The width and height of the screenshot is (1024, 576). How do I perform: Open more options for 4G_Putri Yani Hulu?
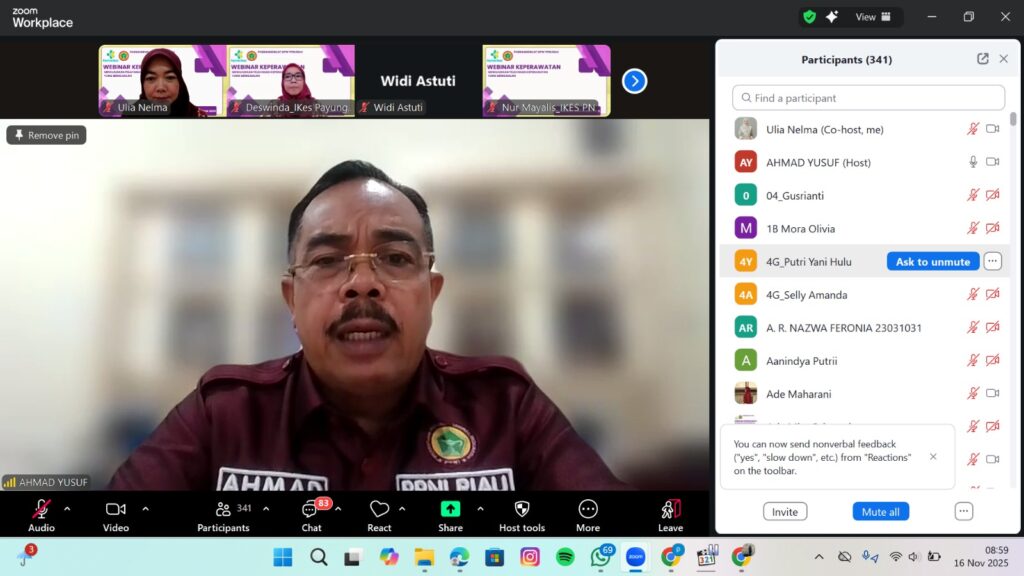click(x=992, y=261)
